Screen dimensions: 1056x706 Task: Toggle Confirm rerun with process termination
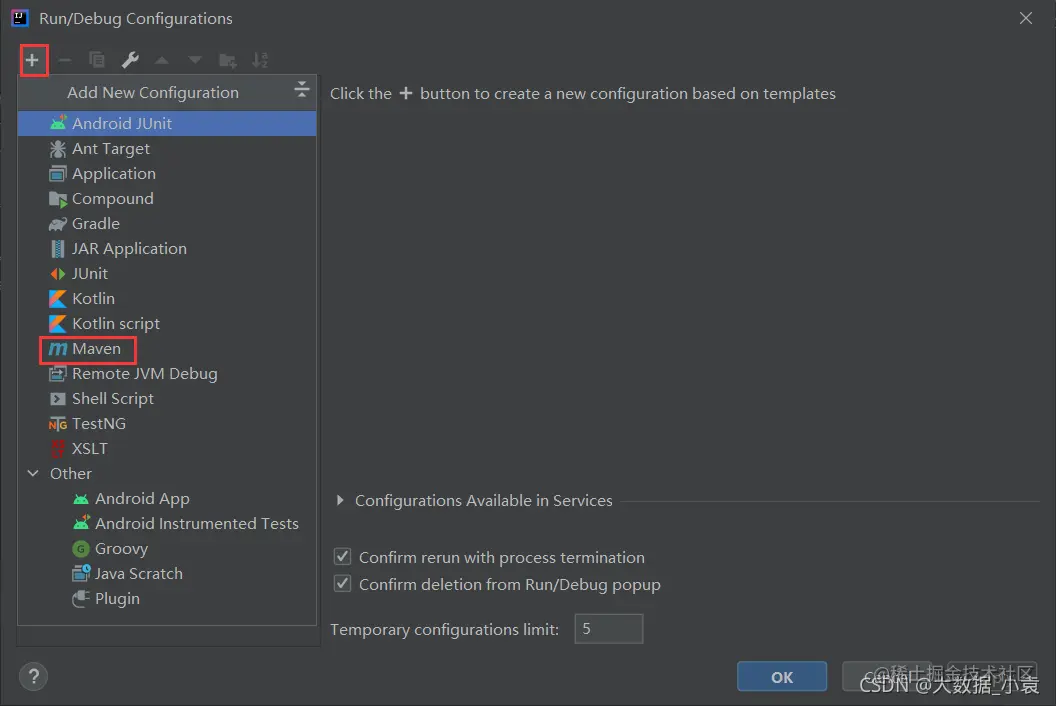[x=343, y=557]
